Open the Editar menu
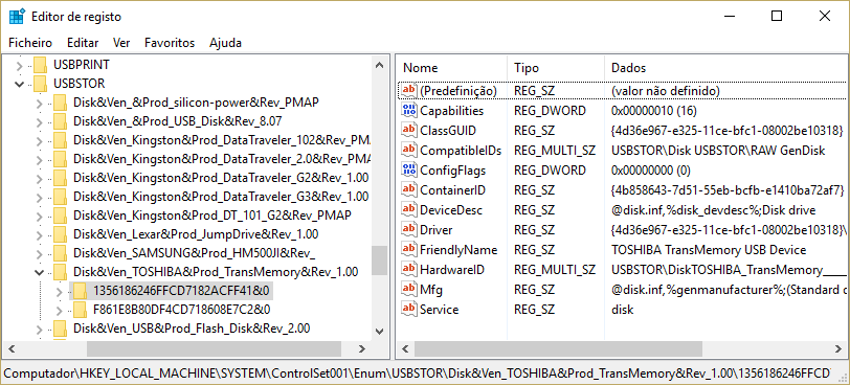 [83, 43]
